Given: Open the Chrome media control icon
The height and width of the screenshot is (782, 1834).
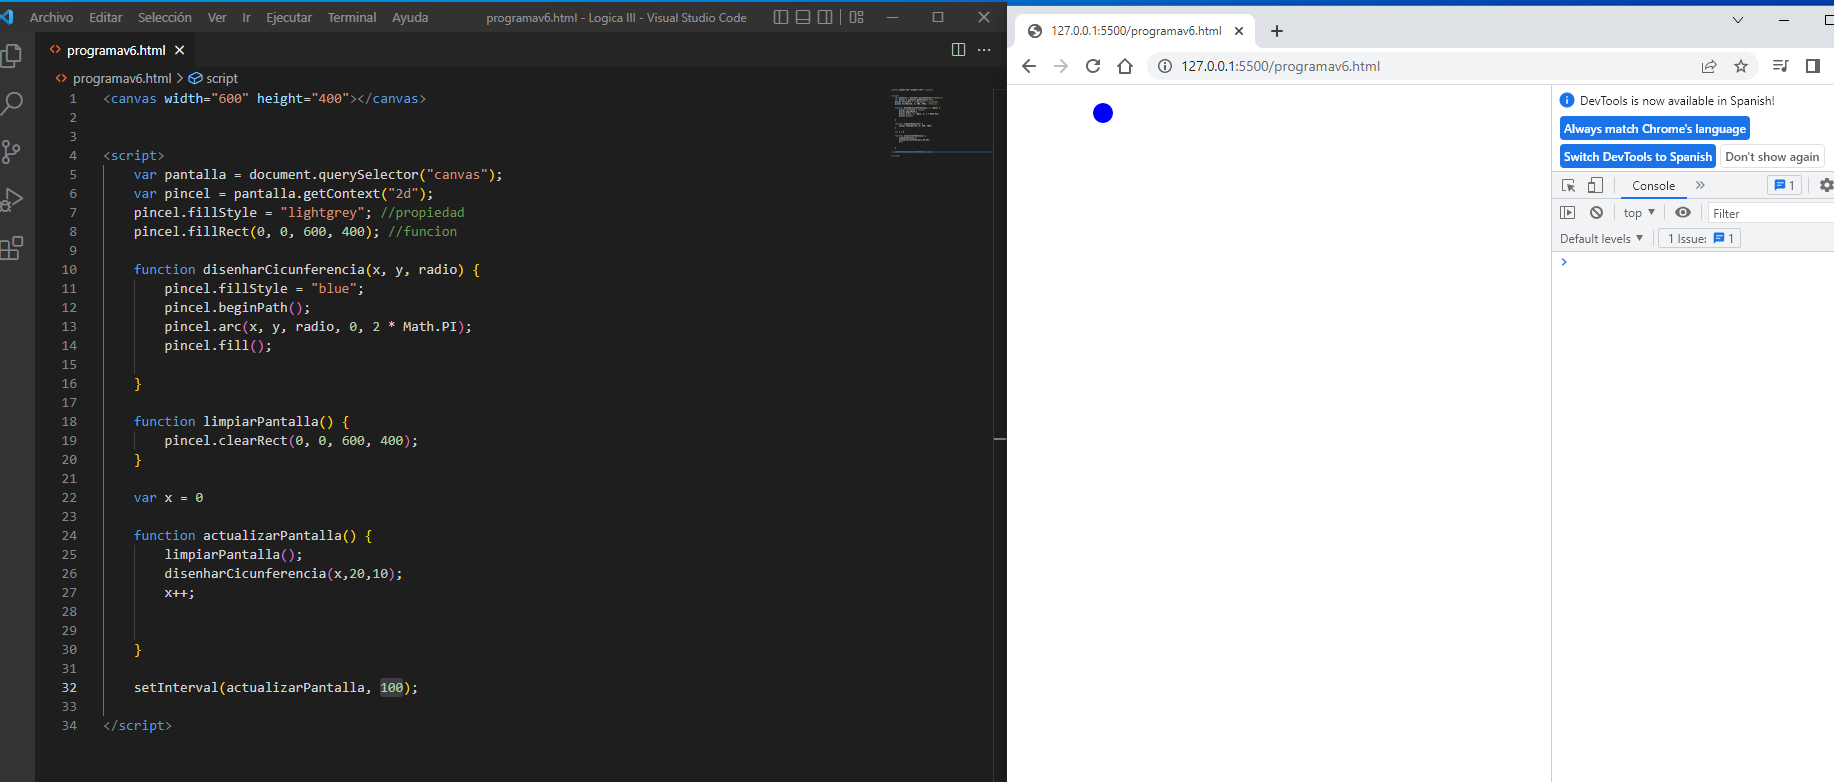Looking at the screenshot, I should (x=1780, y=66).
